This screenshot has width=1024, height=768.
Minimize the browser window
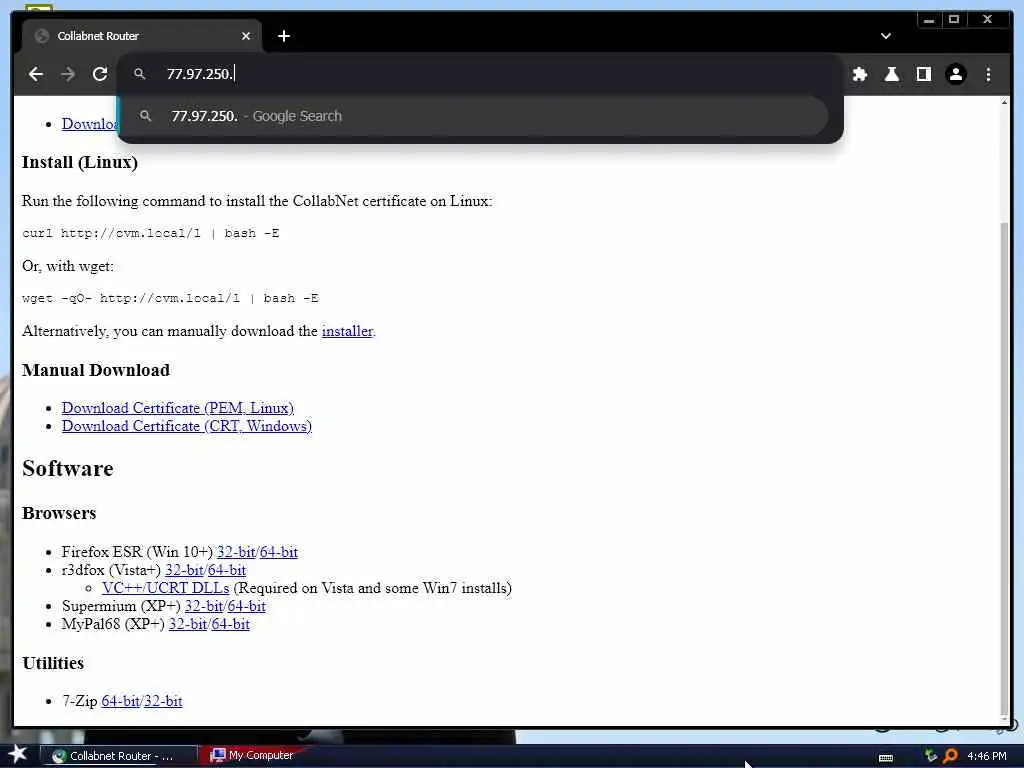[x=929, y=20]
